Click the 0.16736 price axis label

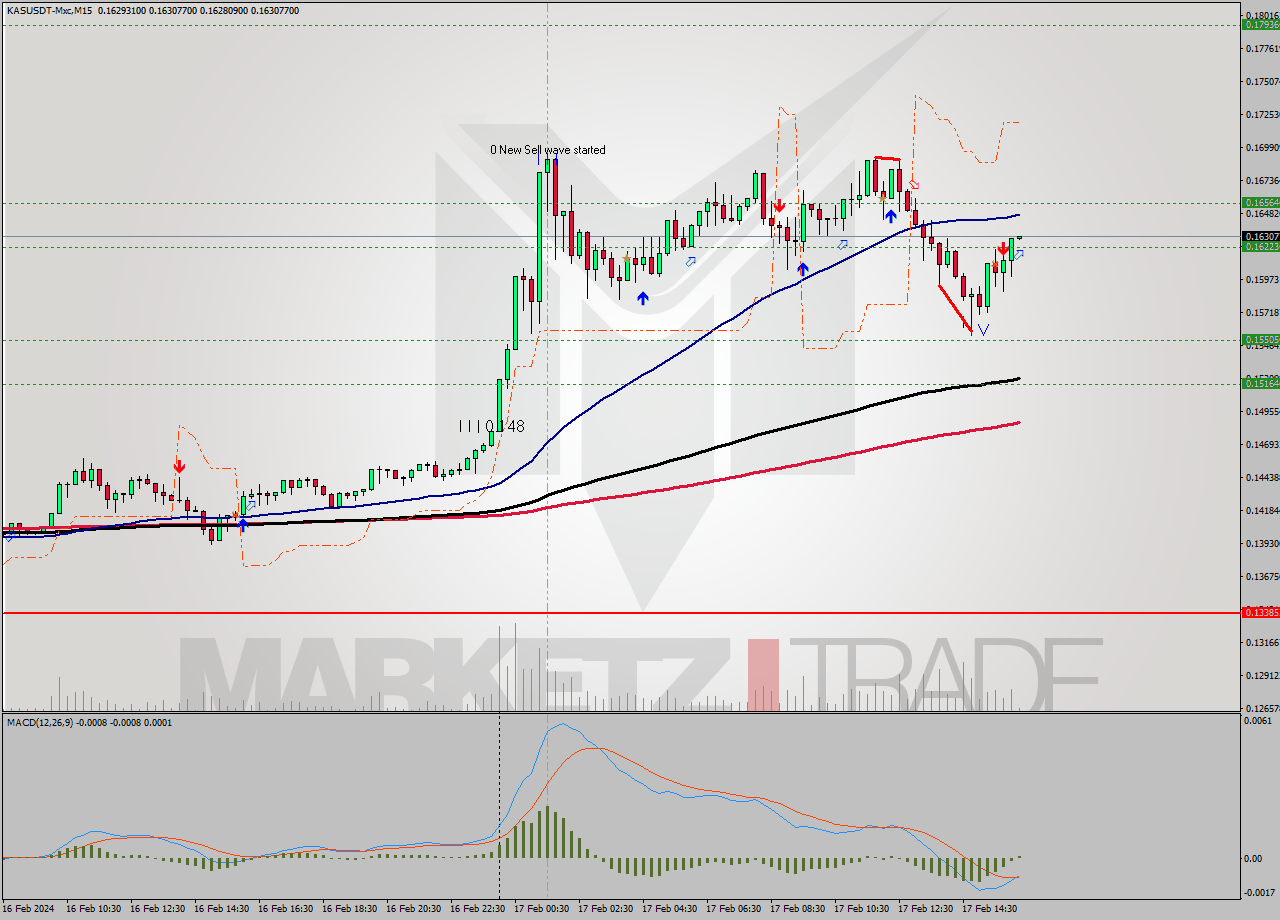tap(1261, 181)
